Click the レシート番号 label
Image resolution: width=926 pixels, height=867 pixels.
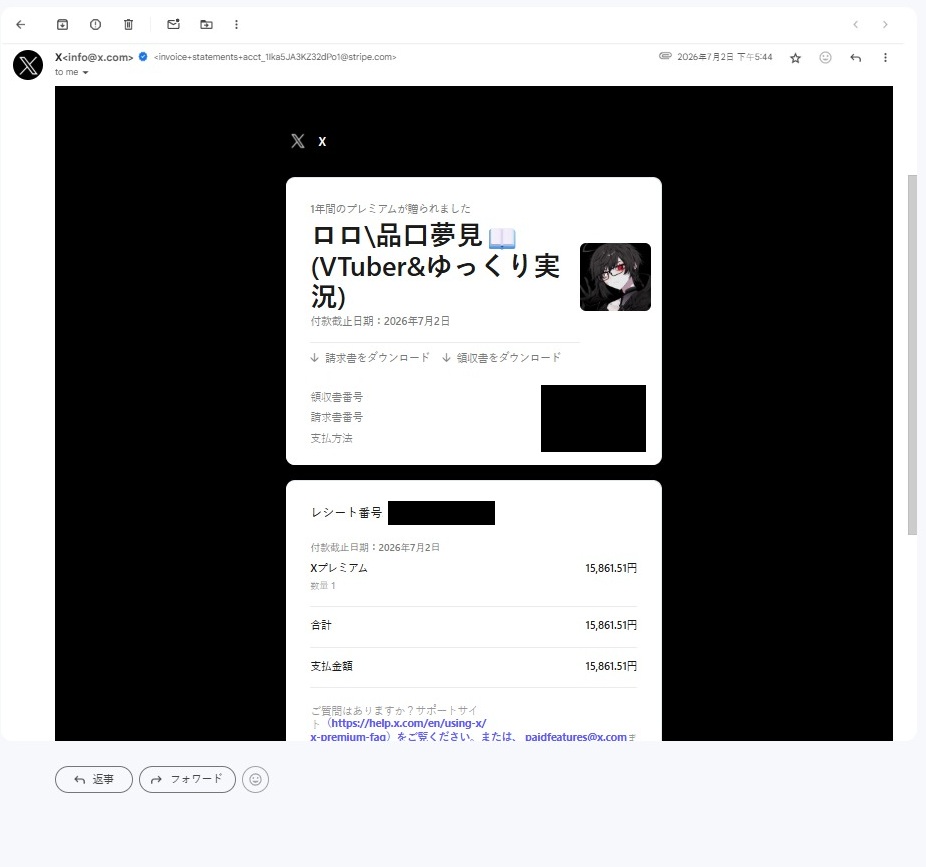(346, 513)
